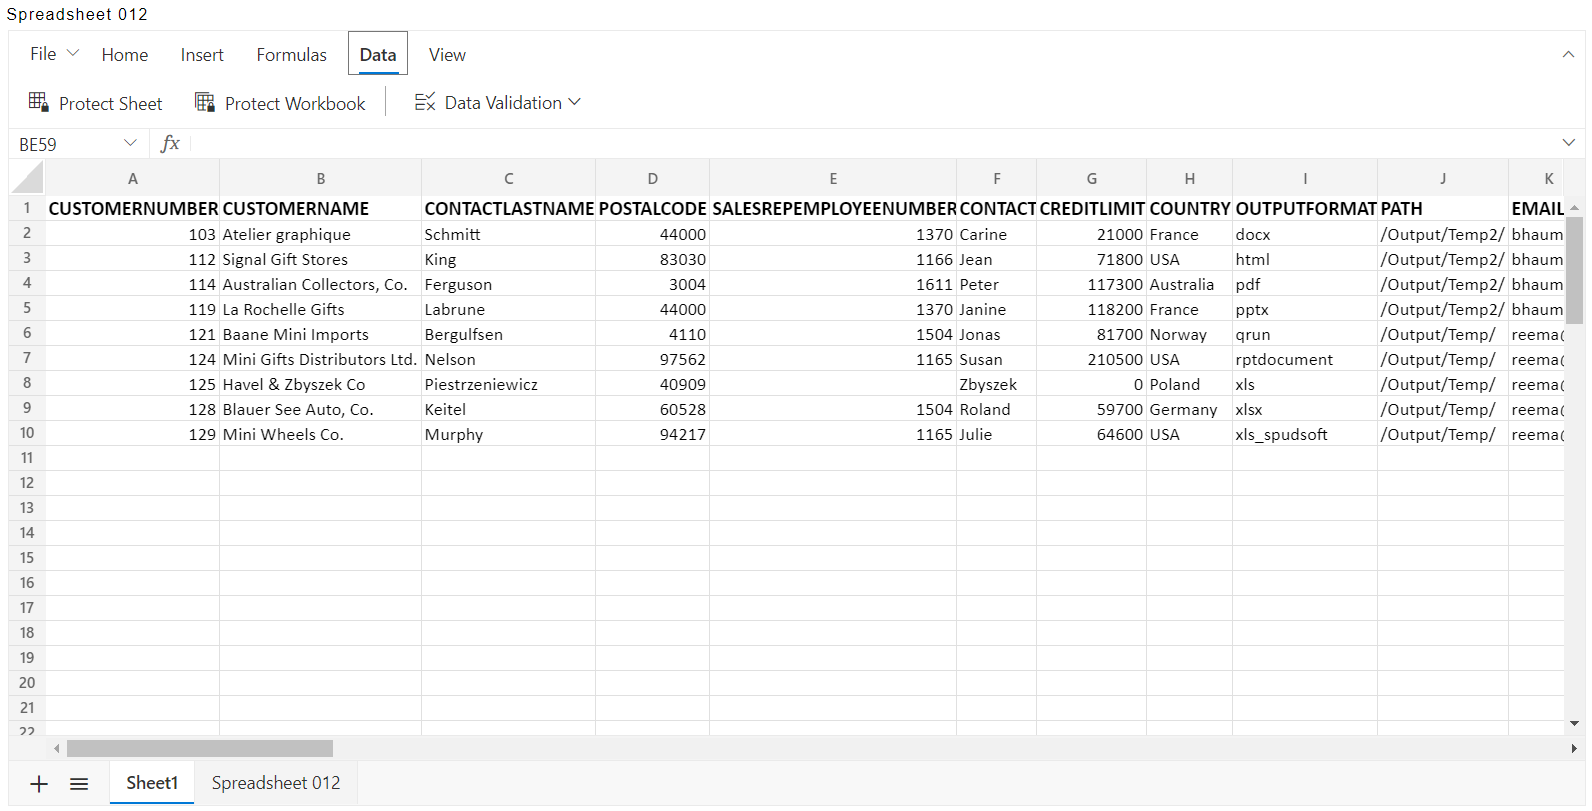
Task: Select the cell 'Baane Mini Imports'
Action: pos(320,334)
